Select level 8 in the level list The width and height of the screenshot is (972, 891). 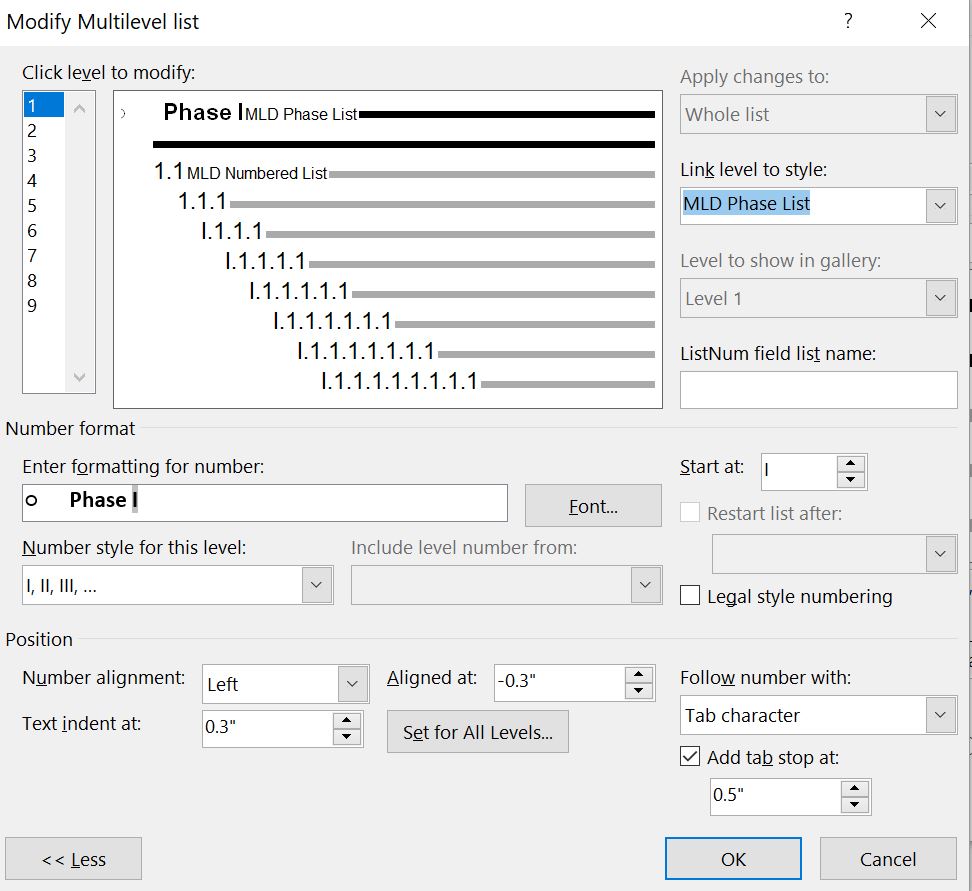coord(43,281)
